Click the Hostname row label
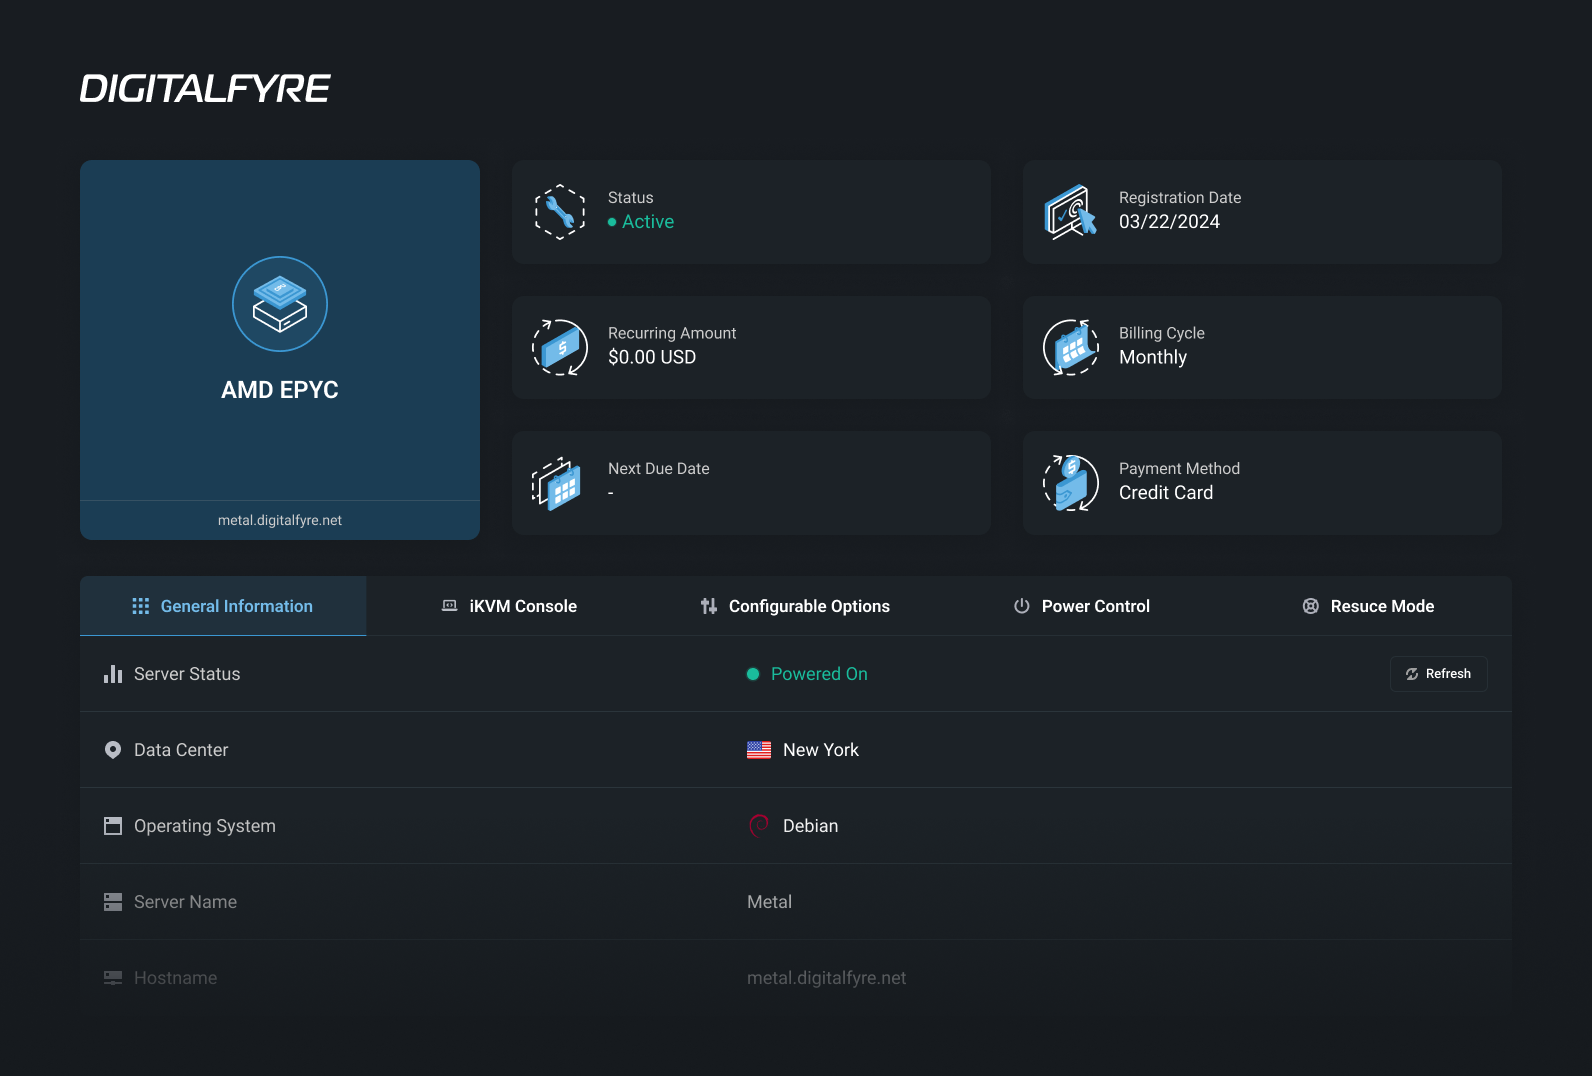 (175, 978)
